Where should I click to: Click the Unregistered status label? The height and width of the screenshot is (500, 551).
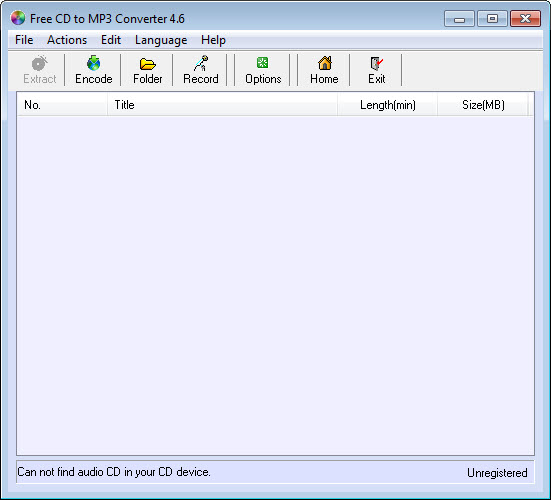497,473
